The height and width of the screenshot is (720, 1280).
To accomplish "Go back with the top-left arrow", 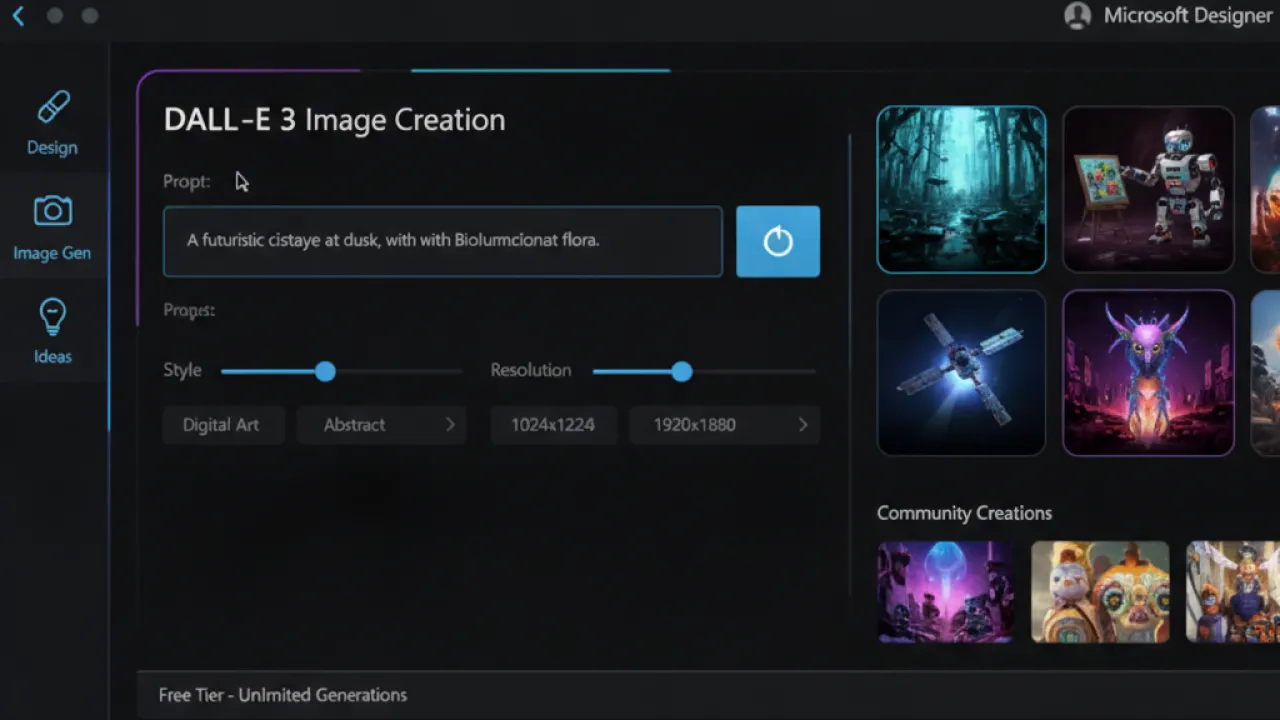I will (x=18, y=15).
